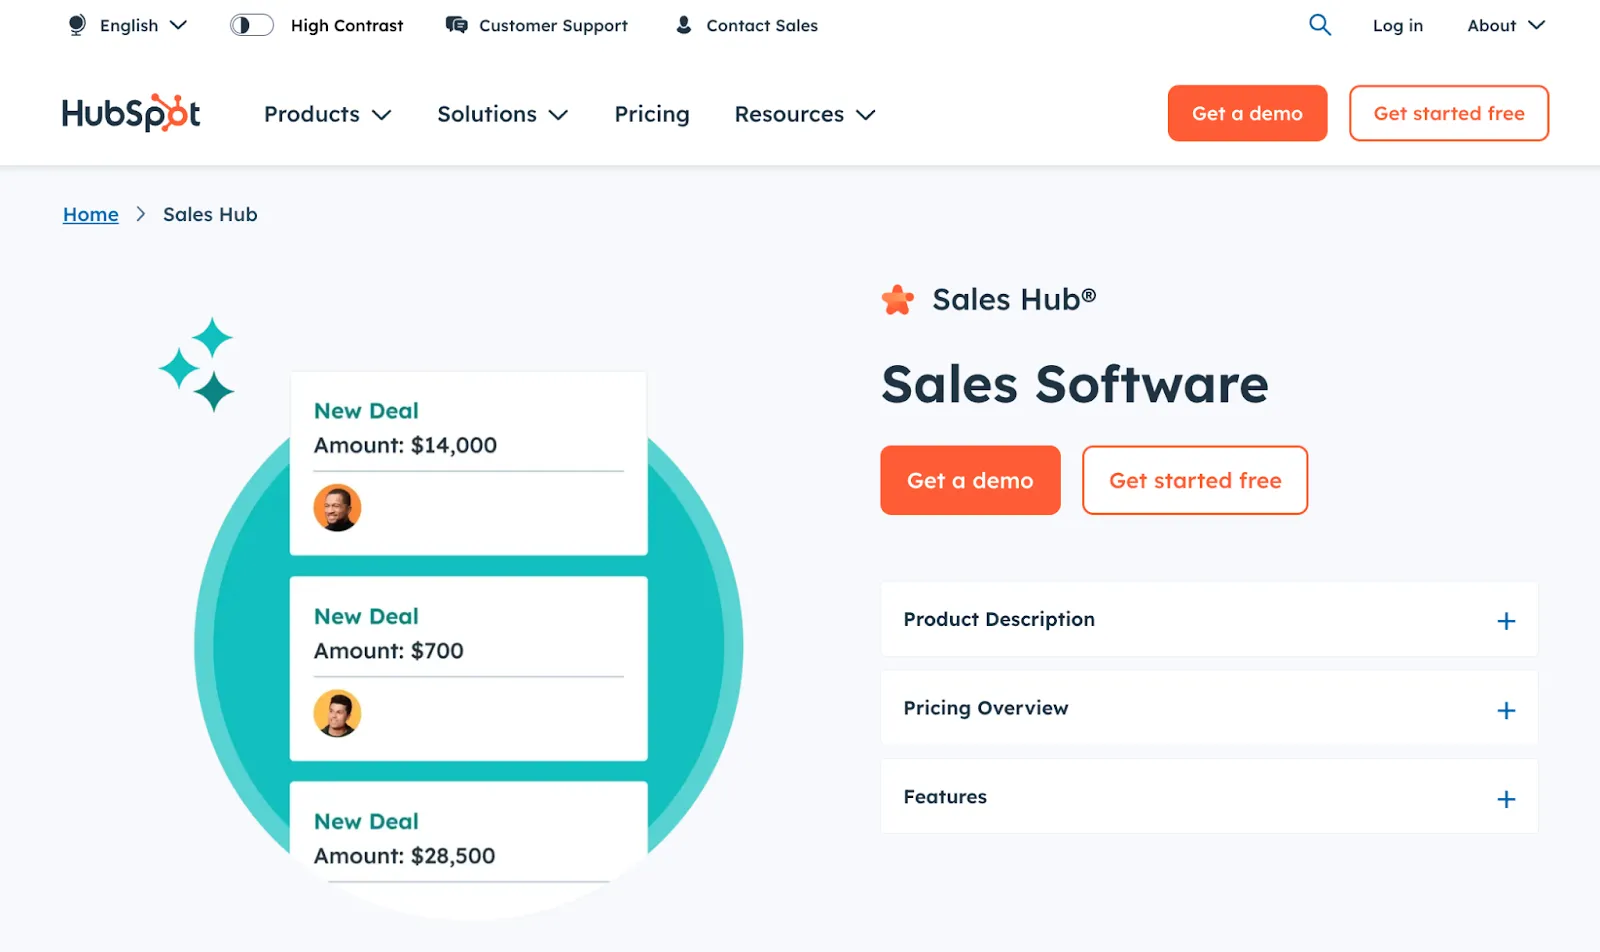Expand the Resources menu
The width and height of the screenshot is (1600, 952).
point(805,114)
